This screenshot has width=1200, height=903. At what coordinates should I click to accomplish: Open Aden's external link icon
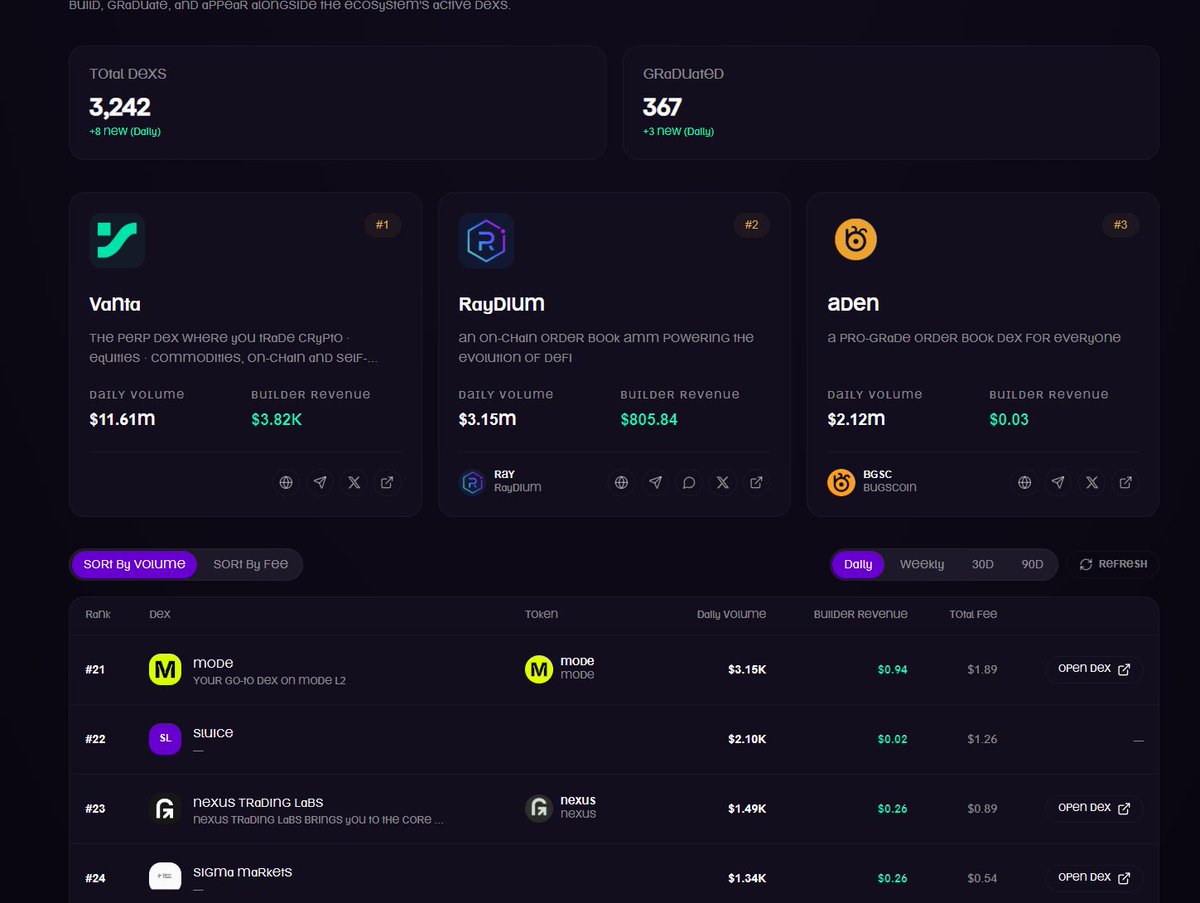(1126, 482)
